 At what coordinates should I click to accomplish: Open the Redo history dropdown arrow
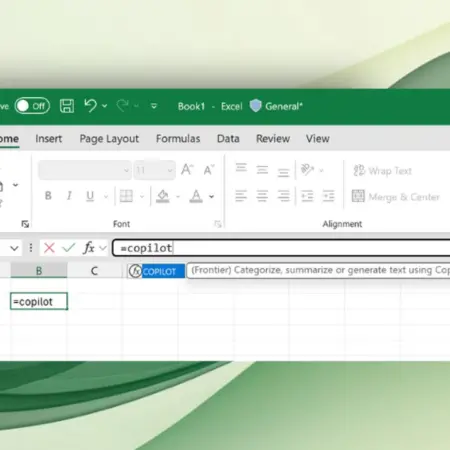(x=136, y=106)
